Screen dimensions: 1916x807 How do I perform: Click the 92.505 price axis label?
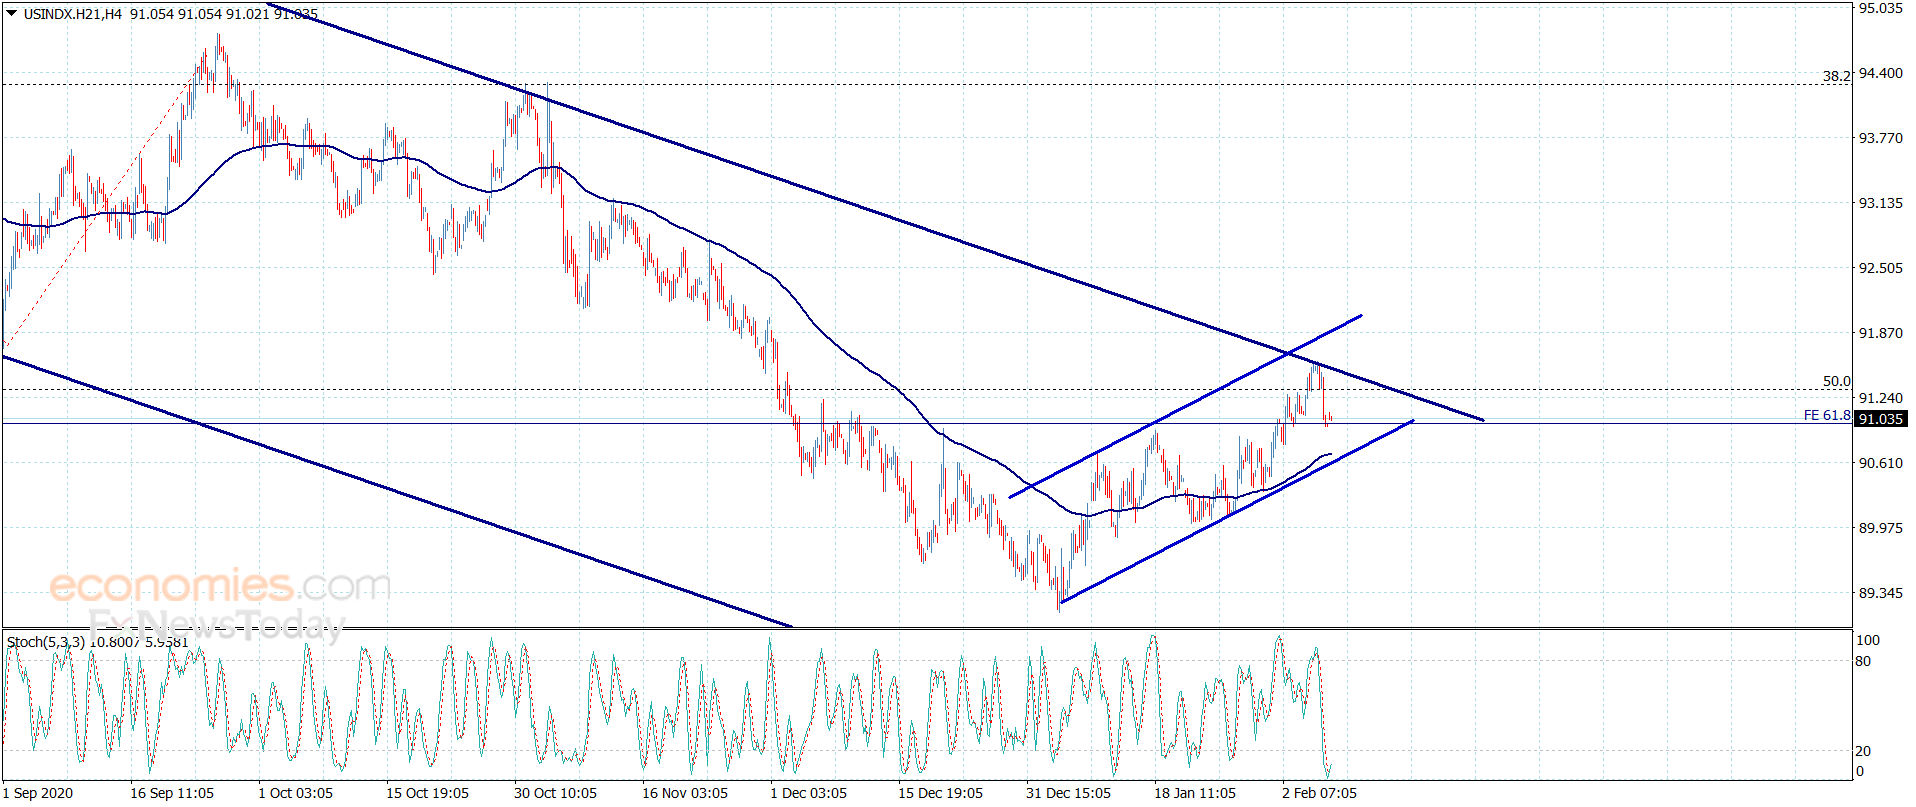(x=1880, y=268)
